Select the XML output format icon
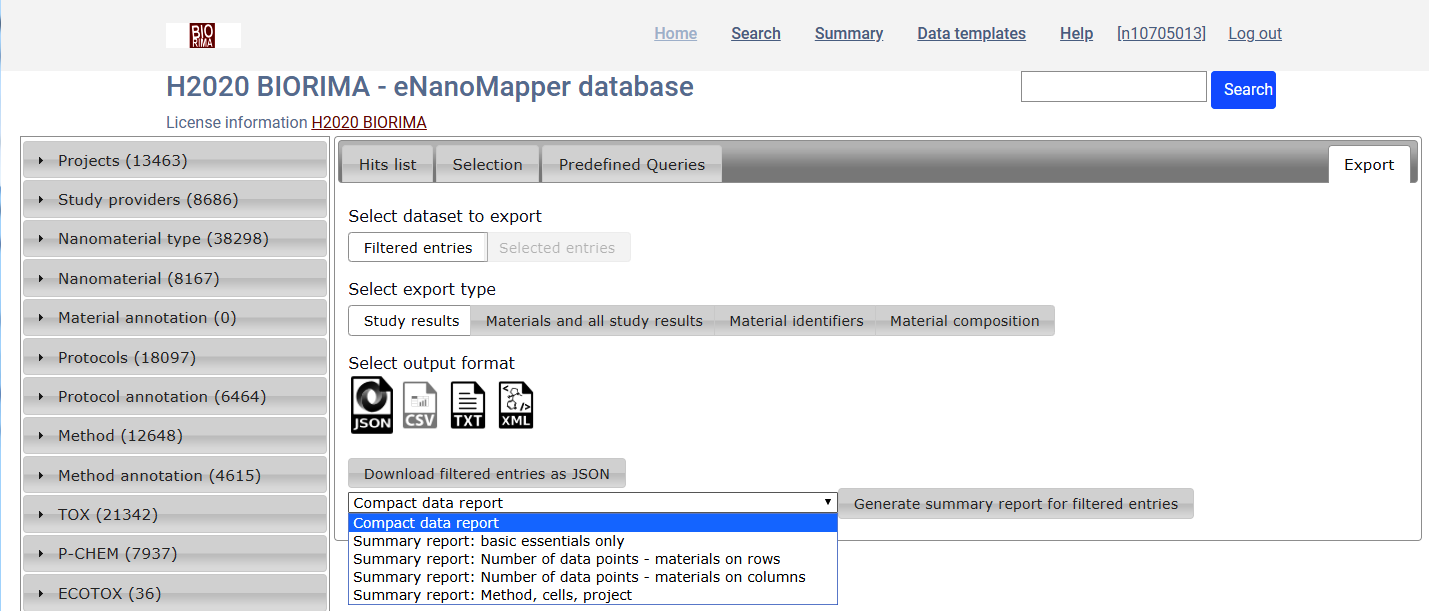 [515, 404]
